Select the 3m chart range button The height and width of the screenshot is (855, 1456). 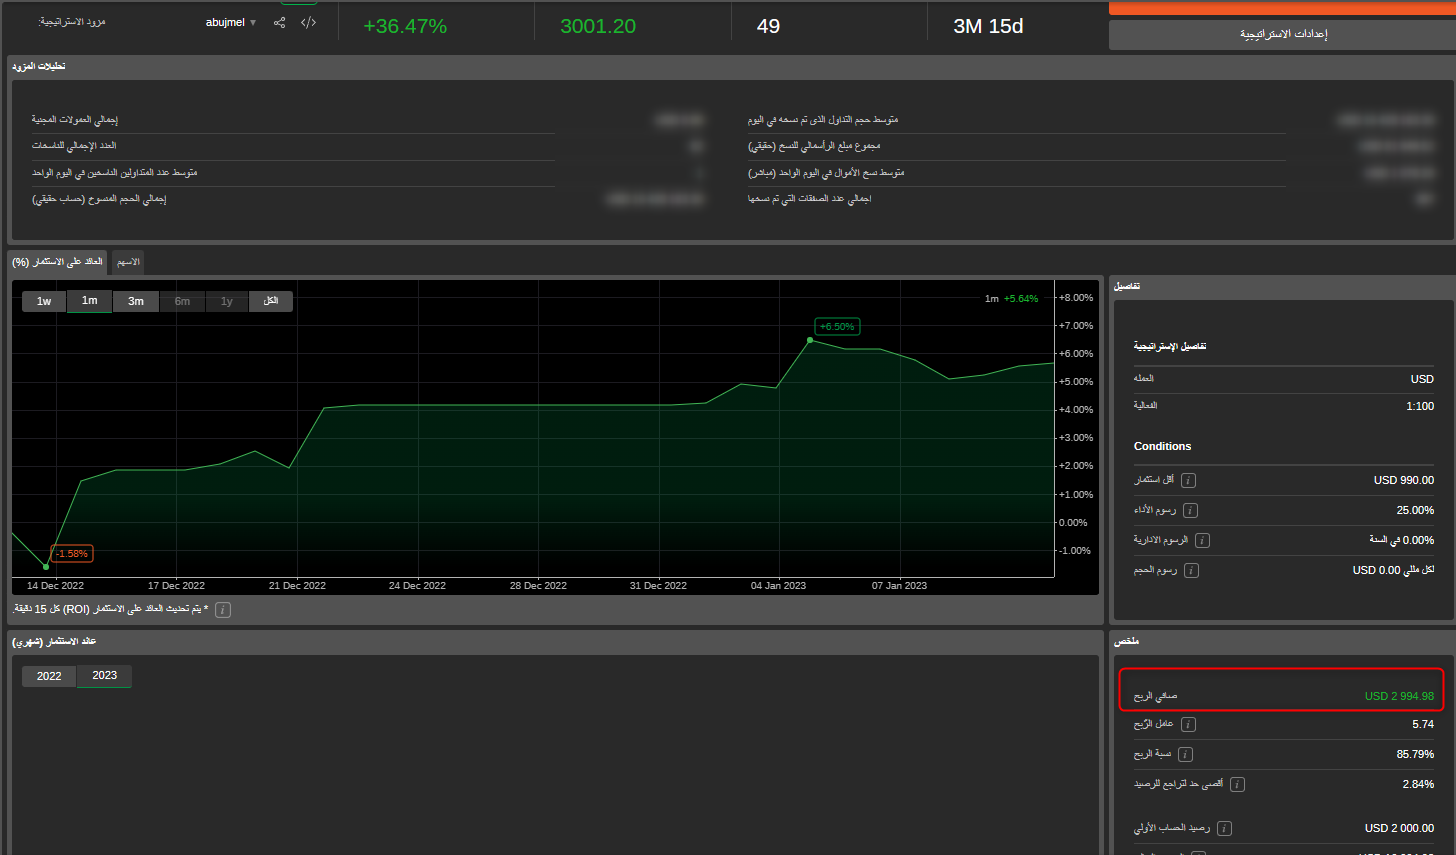(136, 301)
